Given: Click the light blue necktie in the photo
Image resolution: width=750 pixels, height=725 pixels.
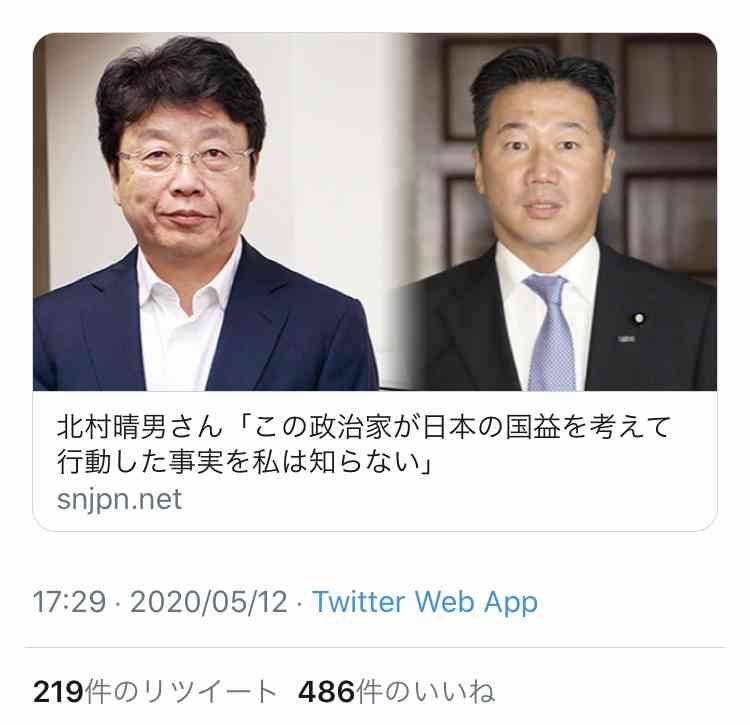Looking at the screenshot, I should pos(551,332).
